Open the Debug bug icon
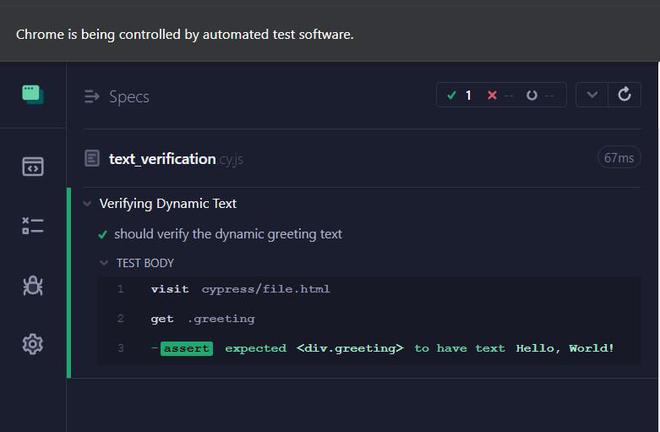The width and height of the screenshot is (660, 432). click(32, 285)
